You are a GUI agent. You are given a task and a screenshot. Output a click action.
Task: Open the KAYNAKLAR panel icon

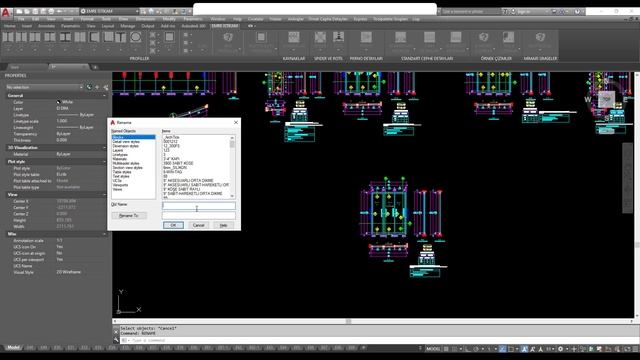[293, 38]
